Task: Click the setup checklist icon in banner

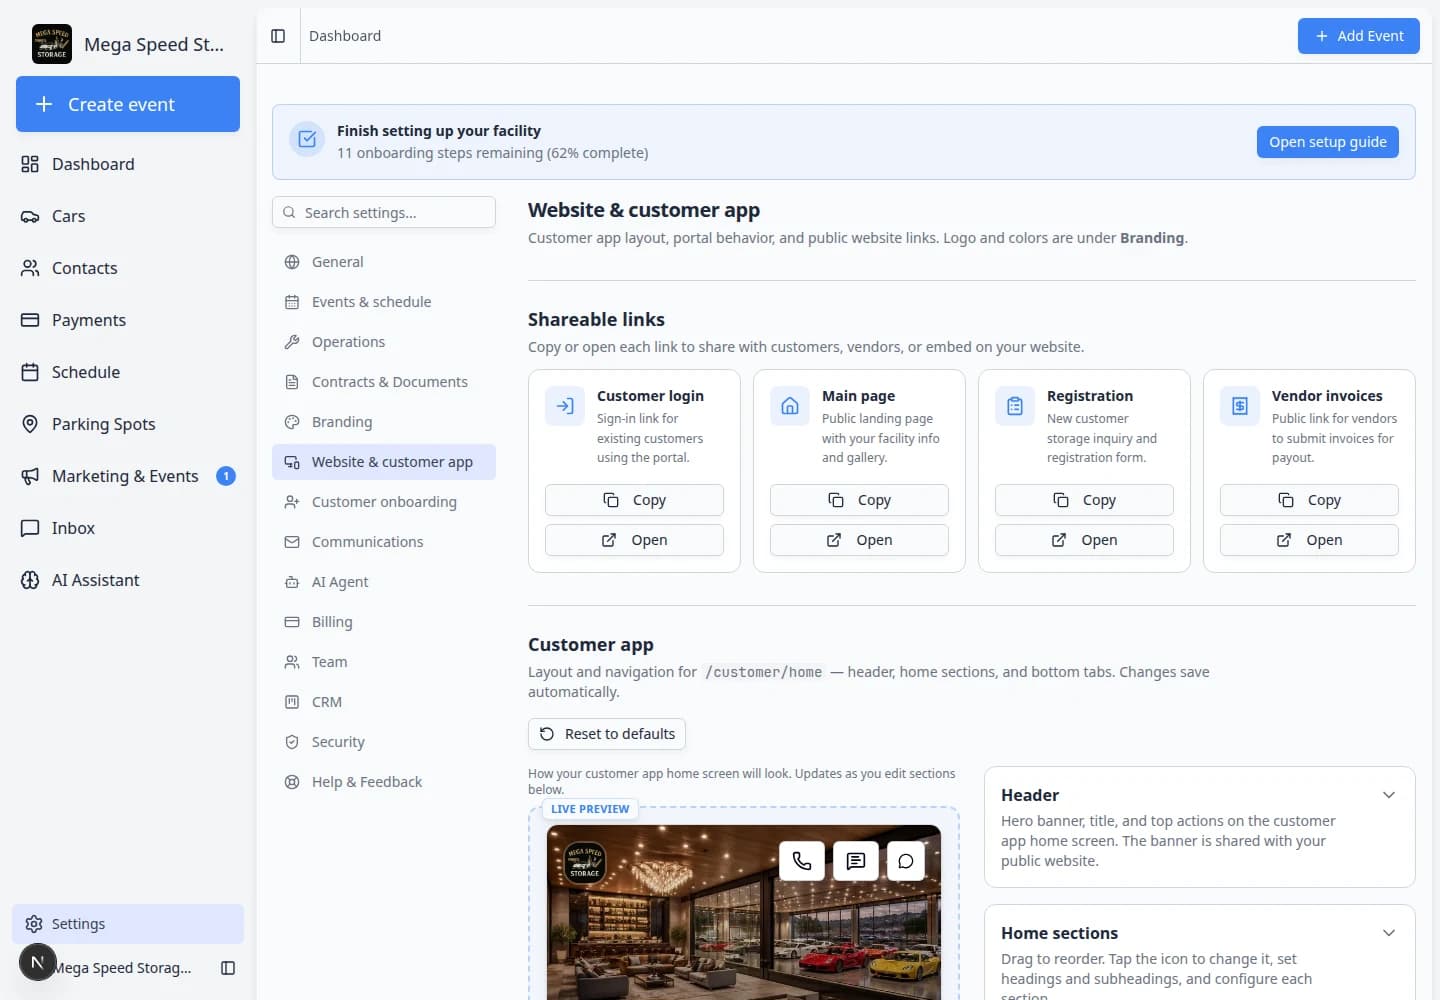Action: pos(307,140)
